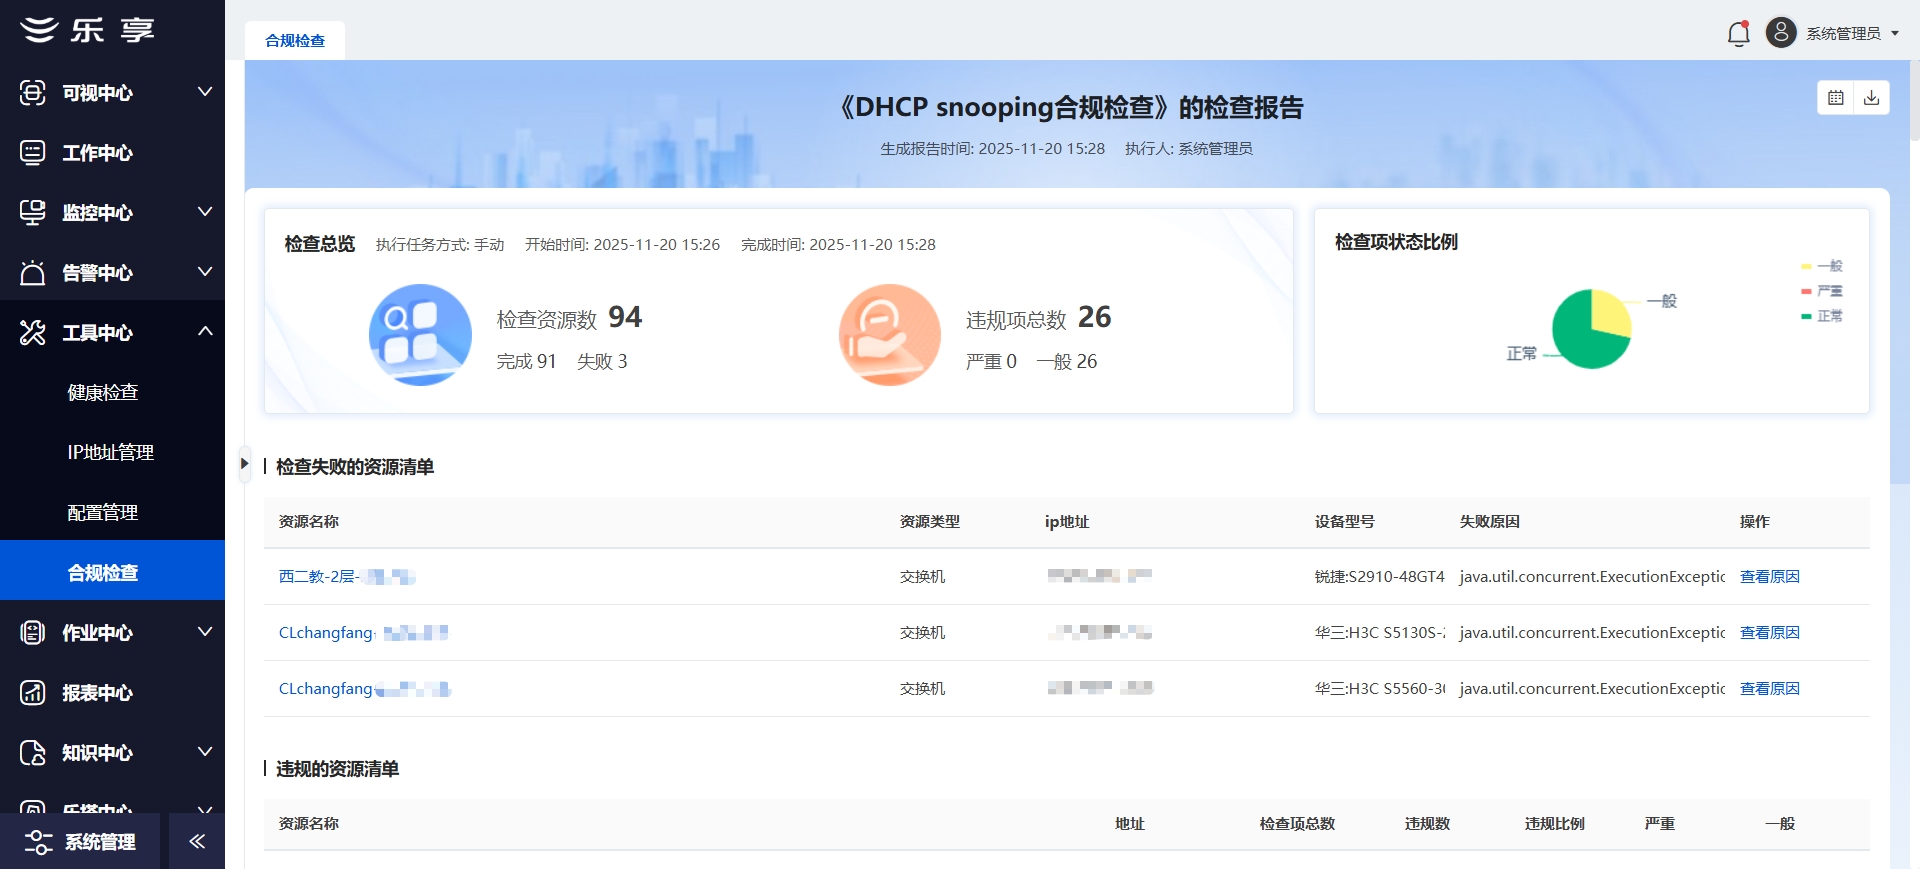Click the 报表中心 sidebar icon

(33, 692)
